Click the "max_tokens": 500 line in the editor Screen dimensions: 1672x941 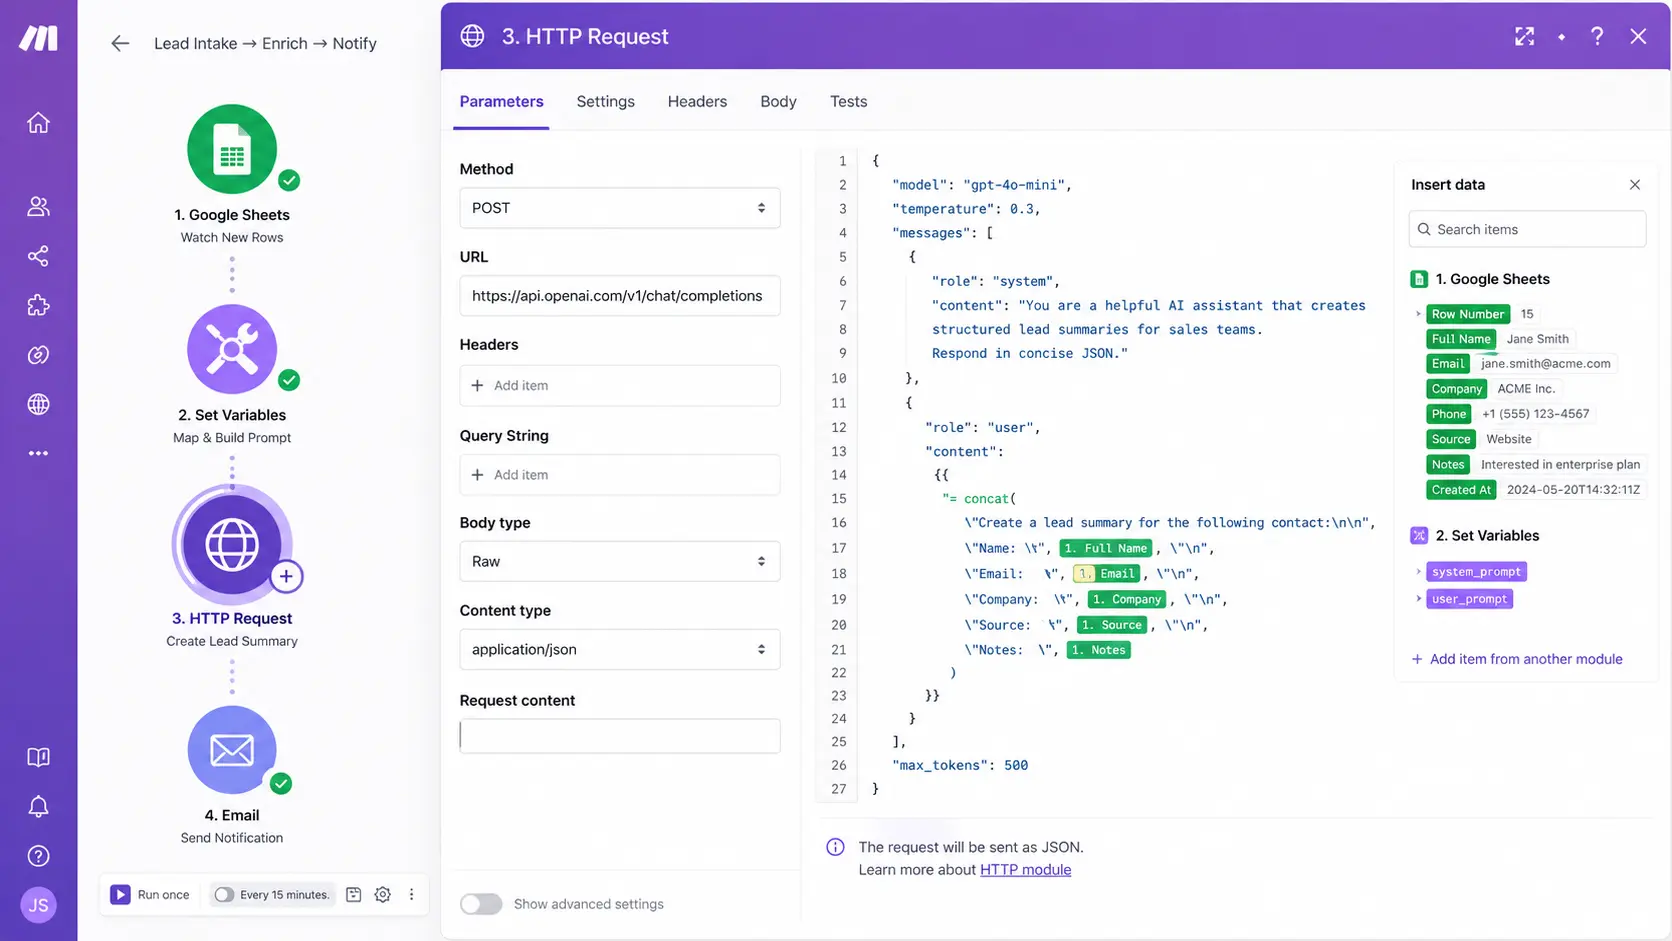(960, 765)
